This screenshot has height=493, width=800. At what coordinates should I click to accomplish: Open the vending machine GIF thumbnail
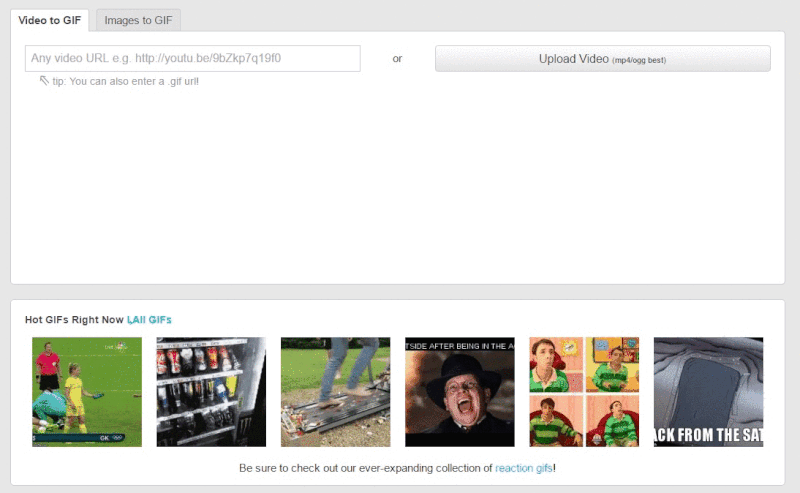coord(211,392)
